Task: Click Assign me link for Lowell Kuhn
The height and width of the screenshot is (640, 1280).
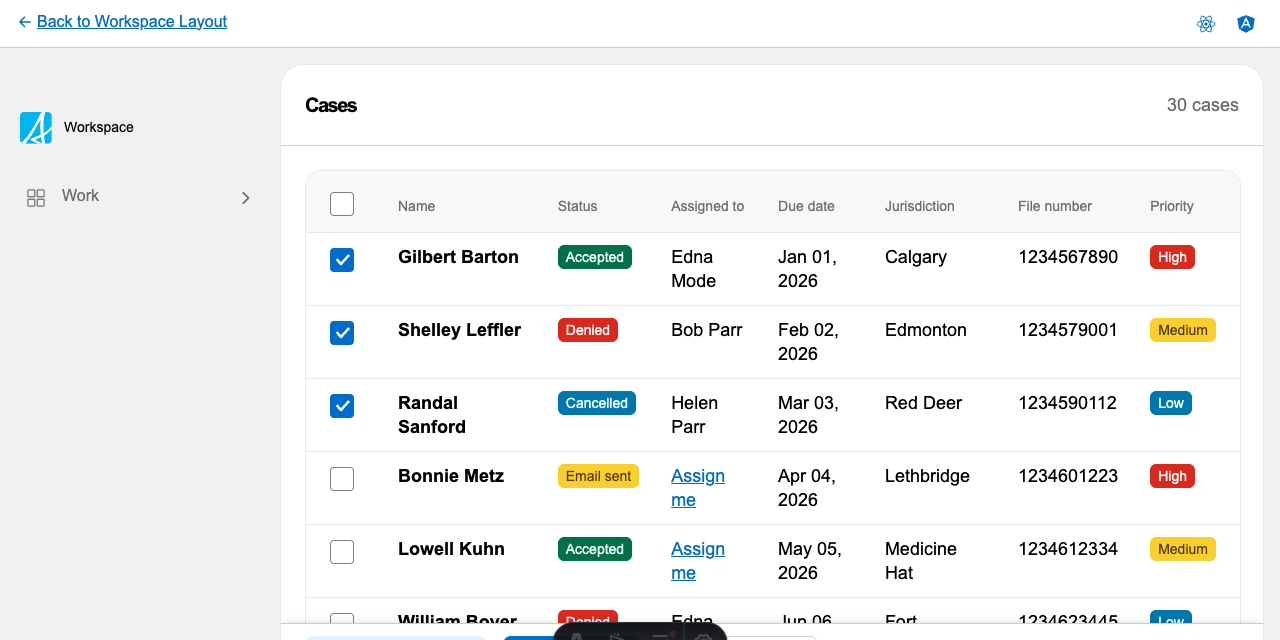Action: [x=698, y=561]
